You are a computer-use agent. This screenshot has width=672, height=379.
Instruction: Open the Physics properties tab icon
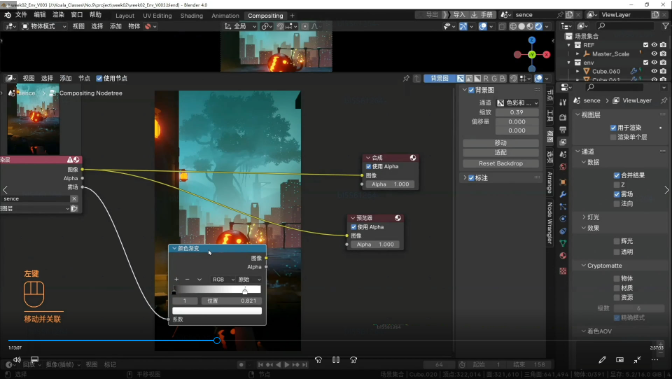click(563, 219)
